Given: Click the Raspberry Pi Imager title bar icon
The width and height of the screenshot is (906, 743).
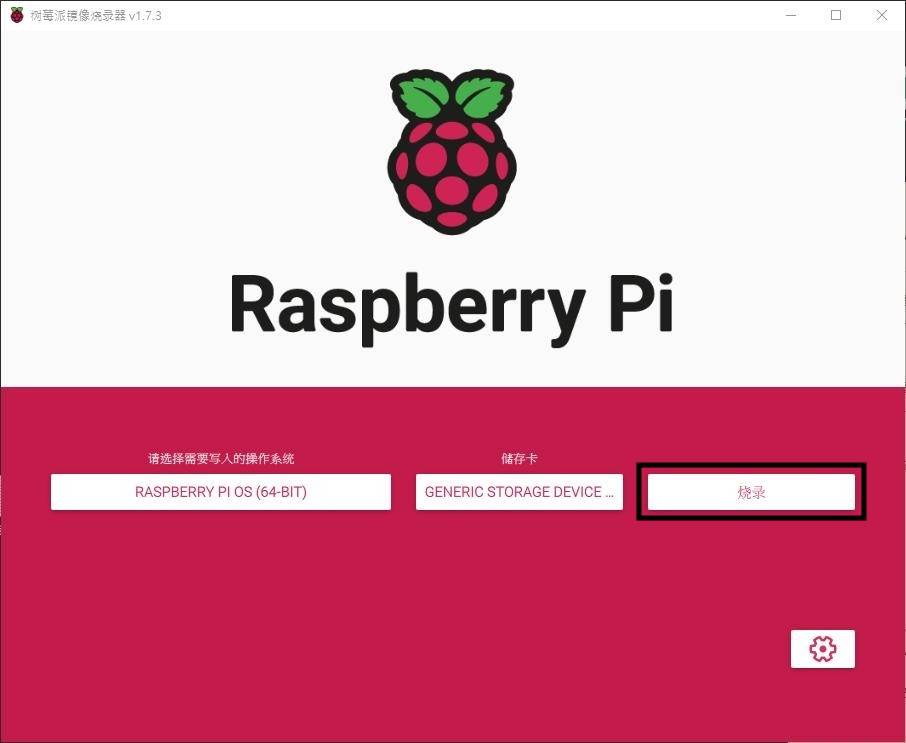Looking at the screenshot, I should pos(17,15).
